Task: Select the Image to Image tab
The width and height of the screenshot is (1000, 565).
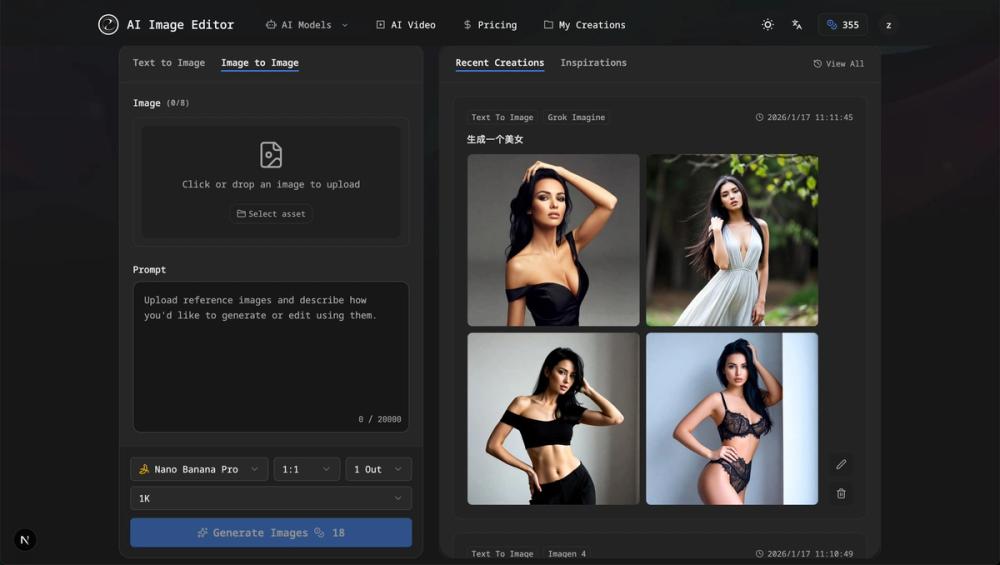Action: click(x=260, y=62)
